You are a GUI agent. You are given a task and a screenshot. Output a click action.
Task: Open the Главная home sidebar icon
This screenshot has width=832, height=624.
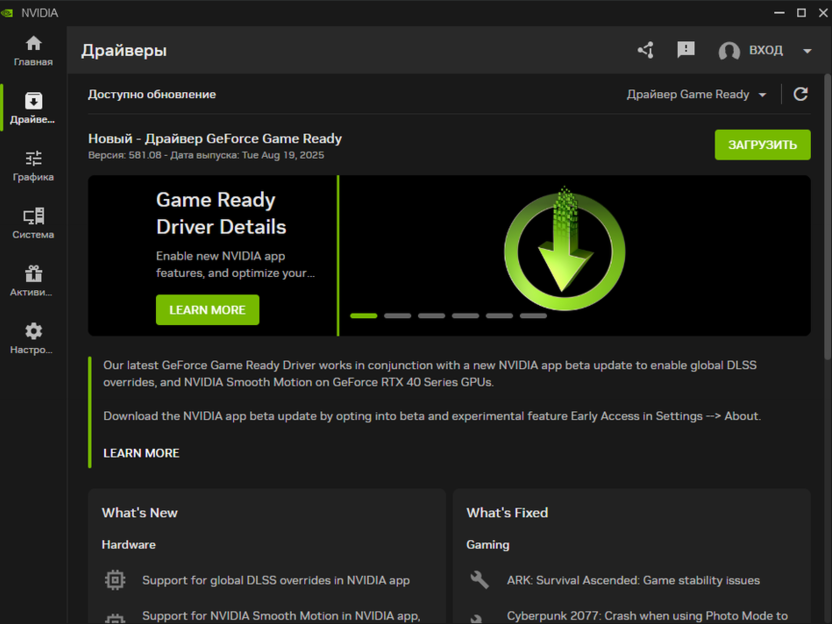(x=33, y=44)
